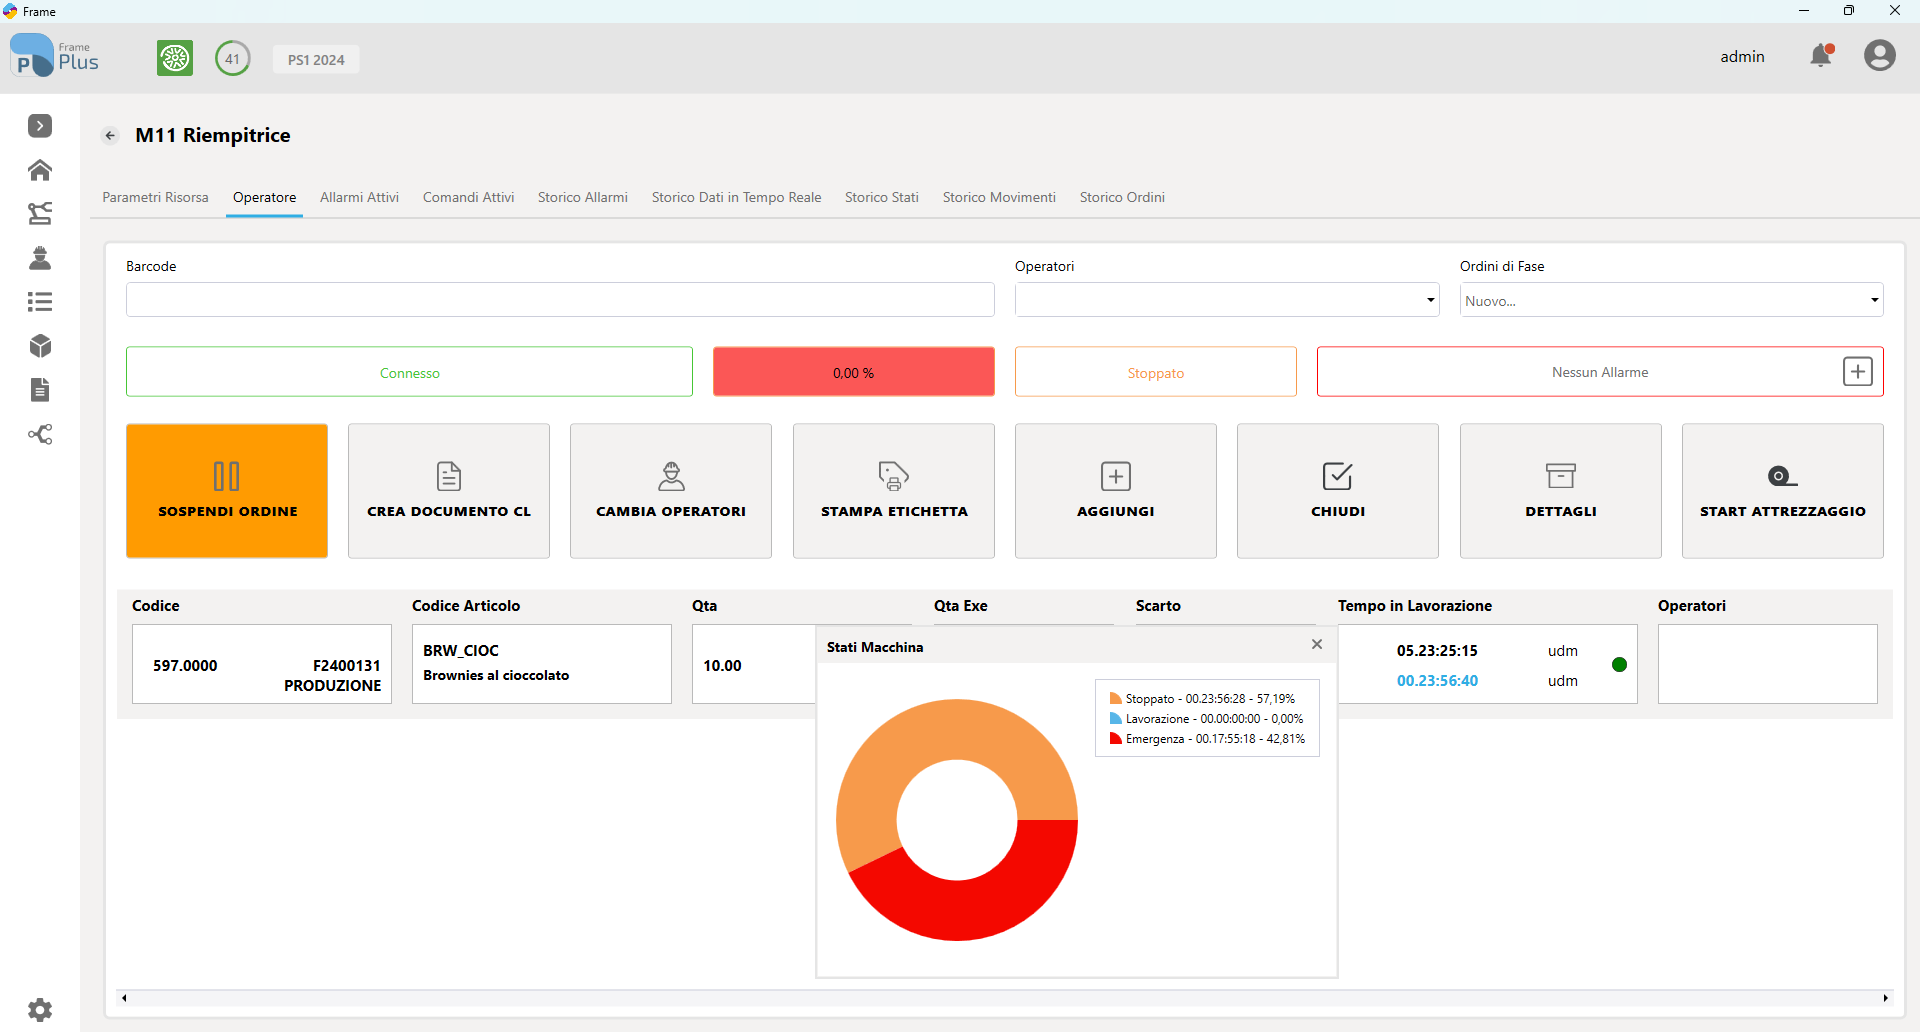Switch to Storico Allarmi tab
1920x1032 pixels.
[583, 197]
